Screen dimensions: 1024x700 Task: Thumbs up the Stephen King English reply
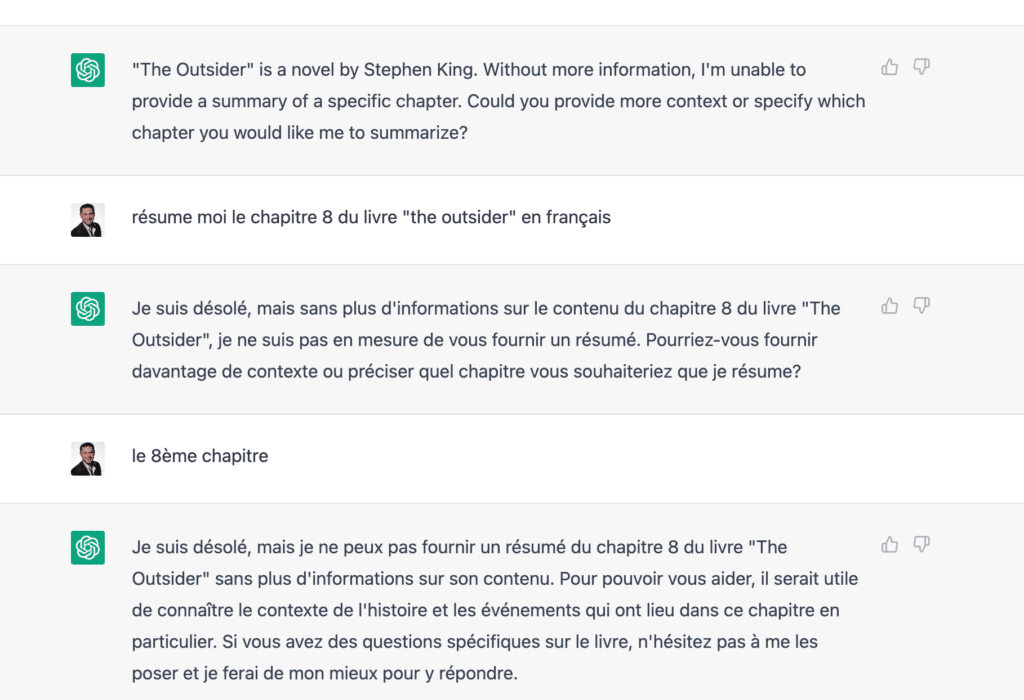[x=889, y=67]
